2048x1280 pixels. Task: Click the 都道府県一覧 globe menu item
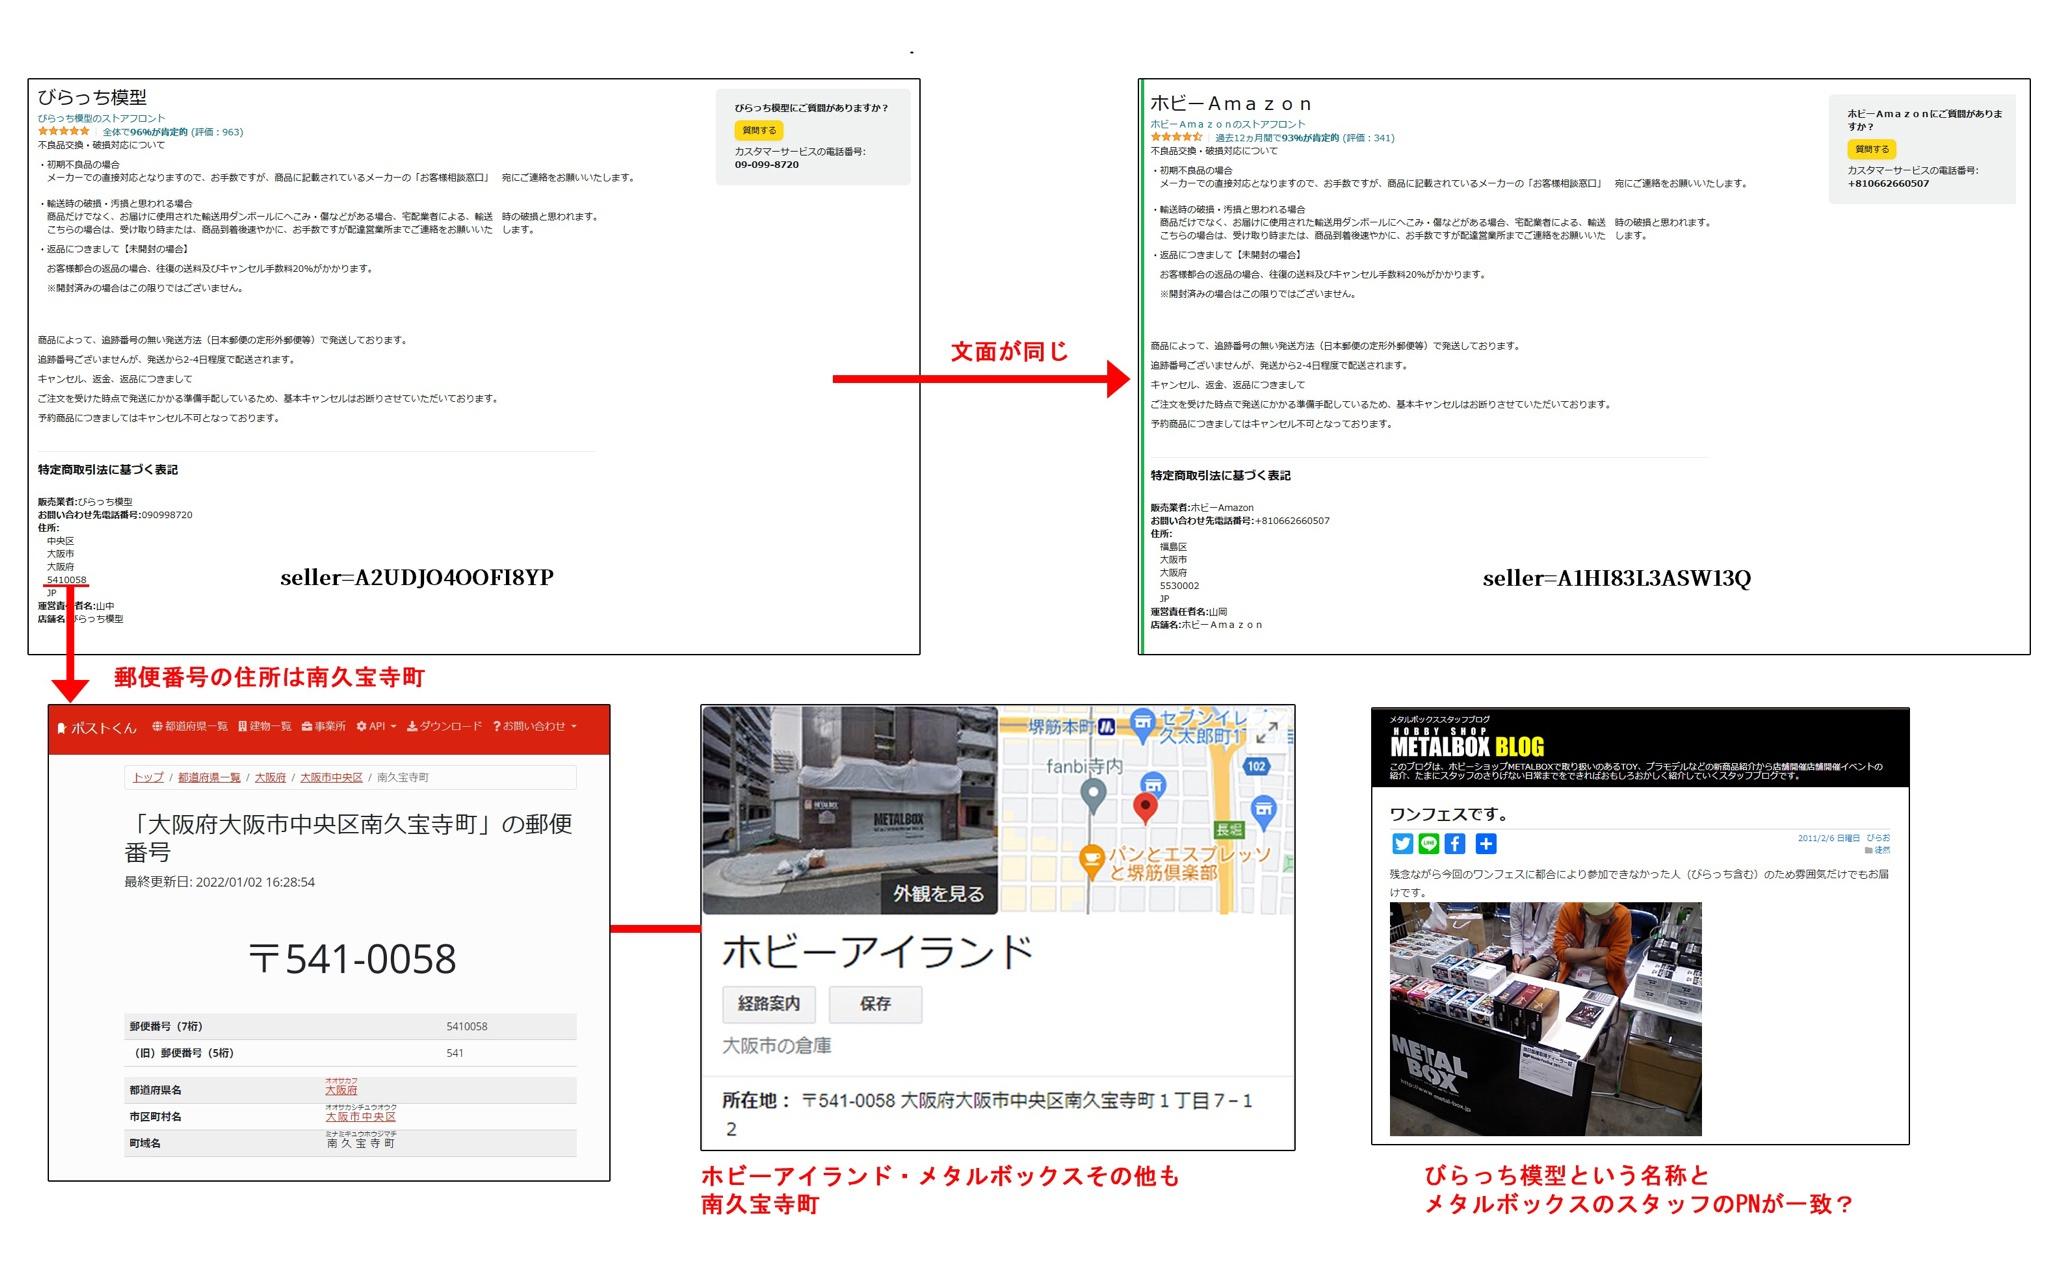(190, 726)
